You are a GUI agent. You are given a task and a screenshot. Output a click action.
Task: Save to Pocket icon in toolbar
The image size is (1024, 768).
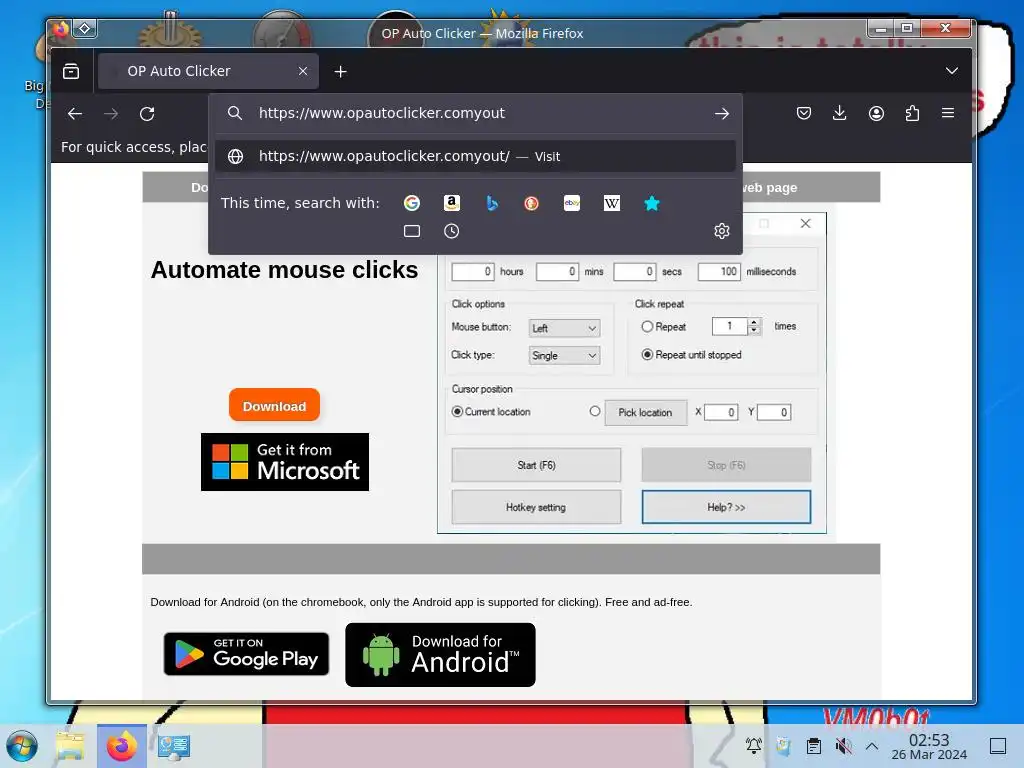(x=804, y=114)
